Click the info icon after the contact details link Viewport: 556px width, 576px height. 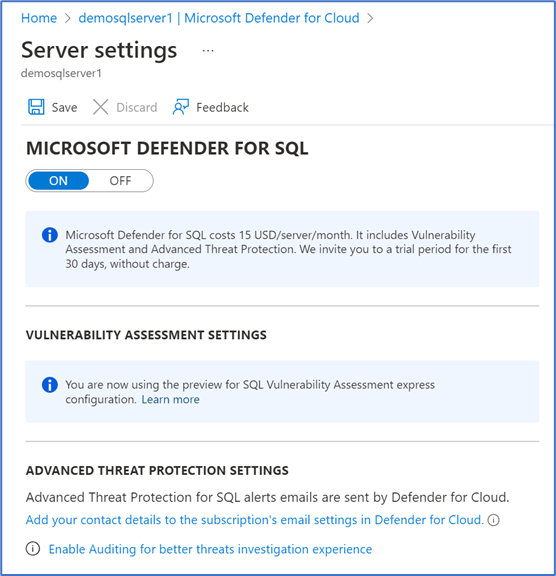494,520
